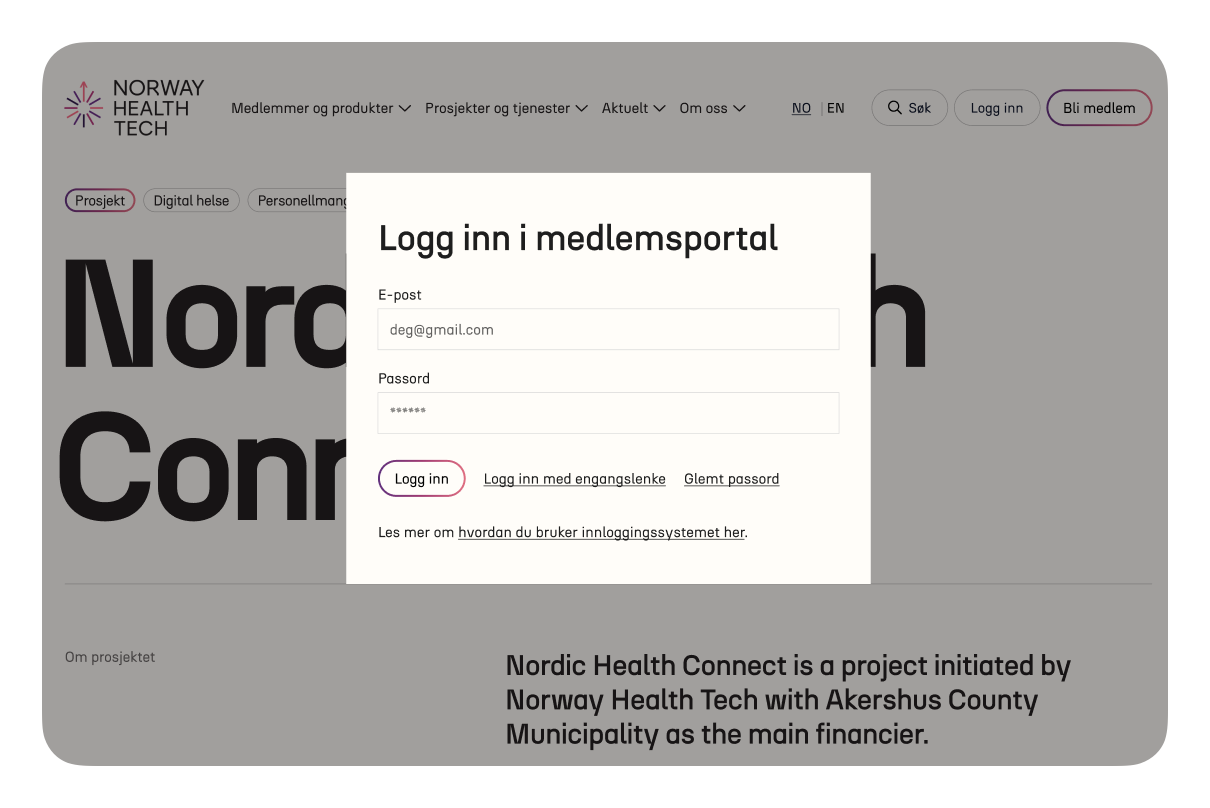This screenshot has height=808, width=1210.
Task: Click the Om prosjektet label
Action: click(x=110, y=657)
